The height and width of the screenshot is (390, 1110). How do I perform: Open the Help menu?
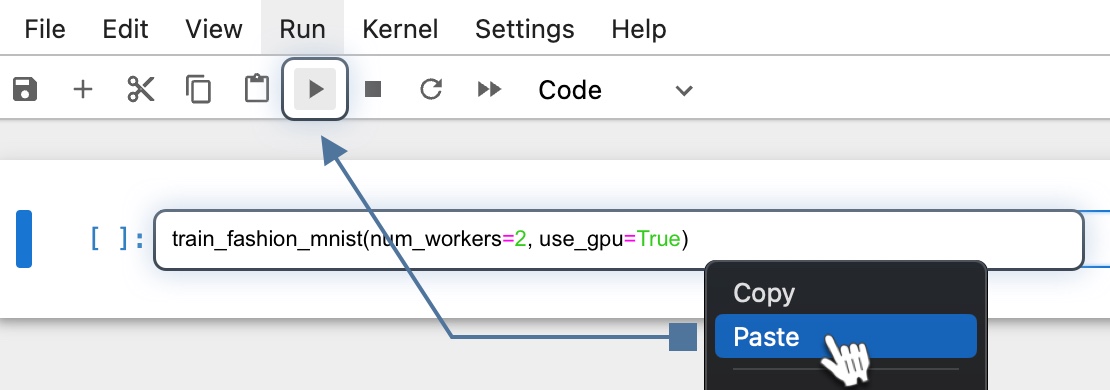point(639,29)
